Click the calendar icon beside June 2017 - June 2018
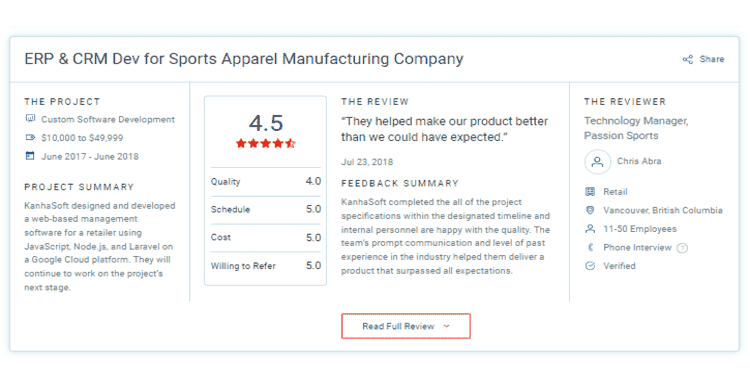This screenshot has width=750, height=385. [x=30, y=155]
